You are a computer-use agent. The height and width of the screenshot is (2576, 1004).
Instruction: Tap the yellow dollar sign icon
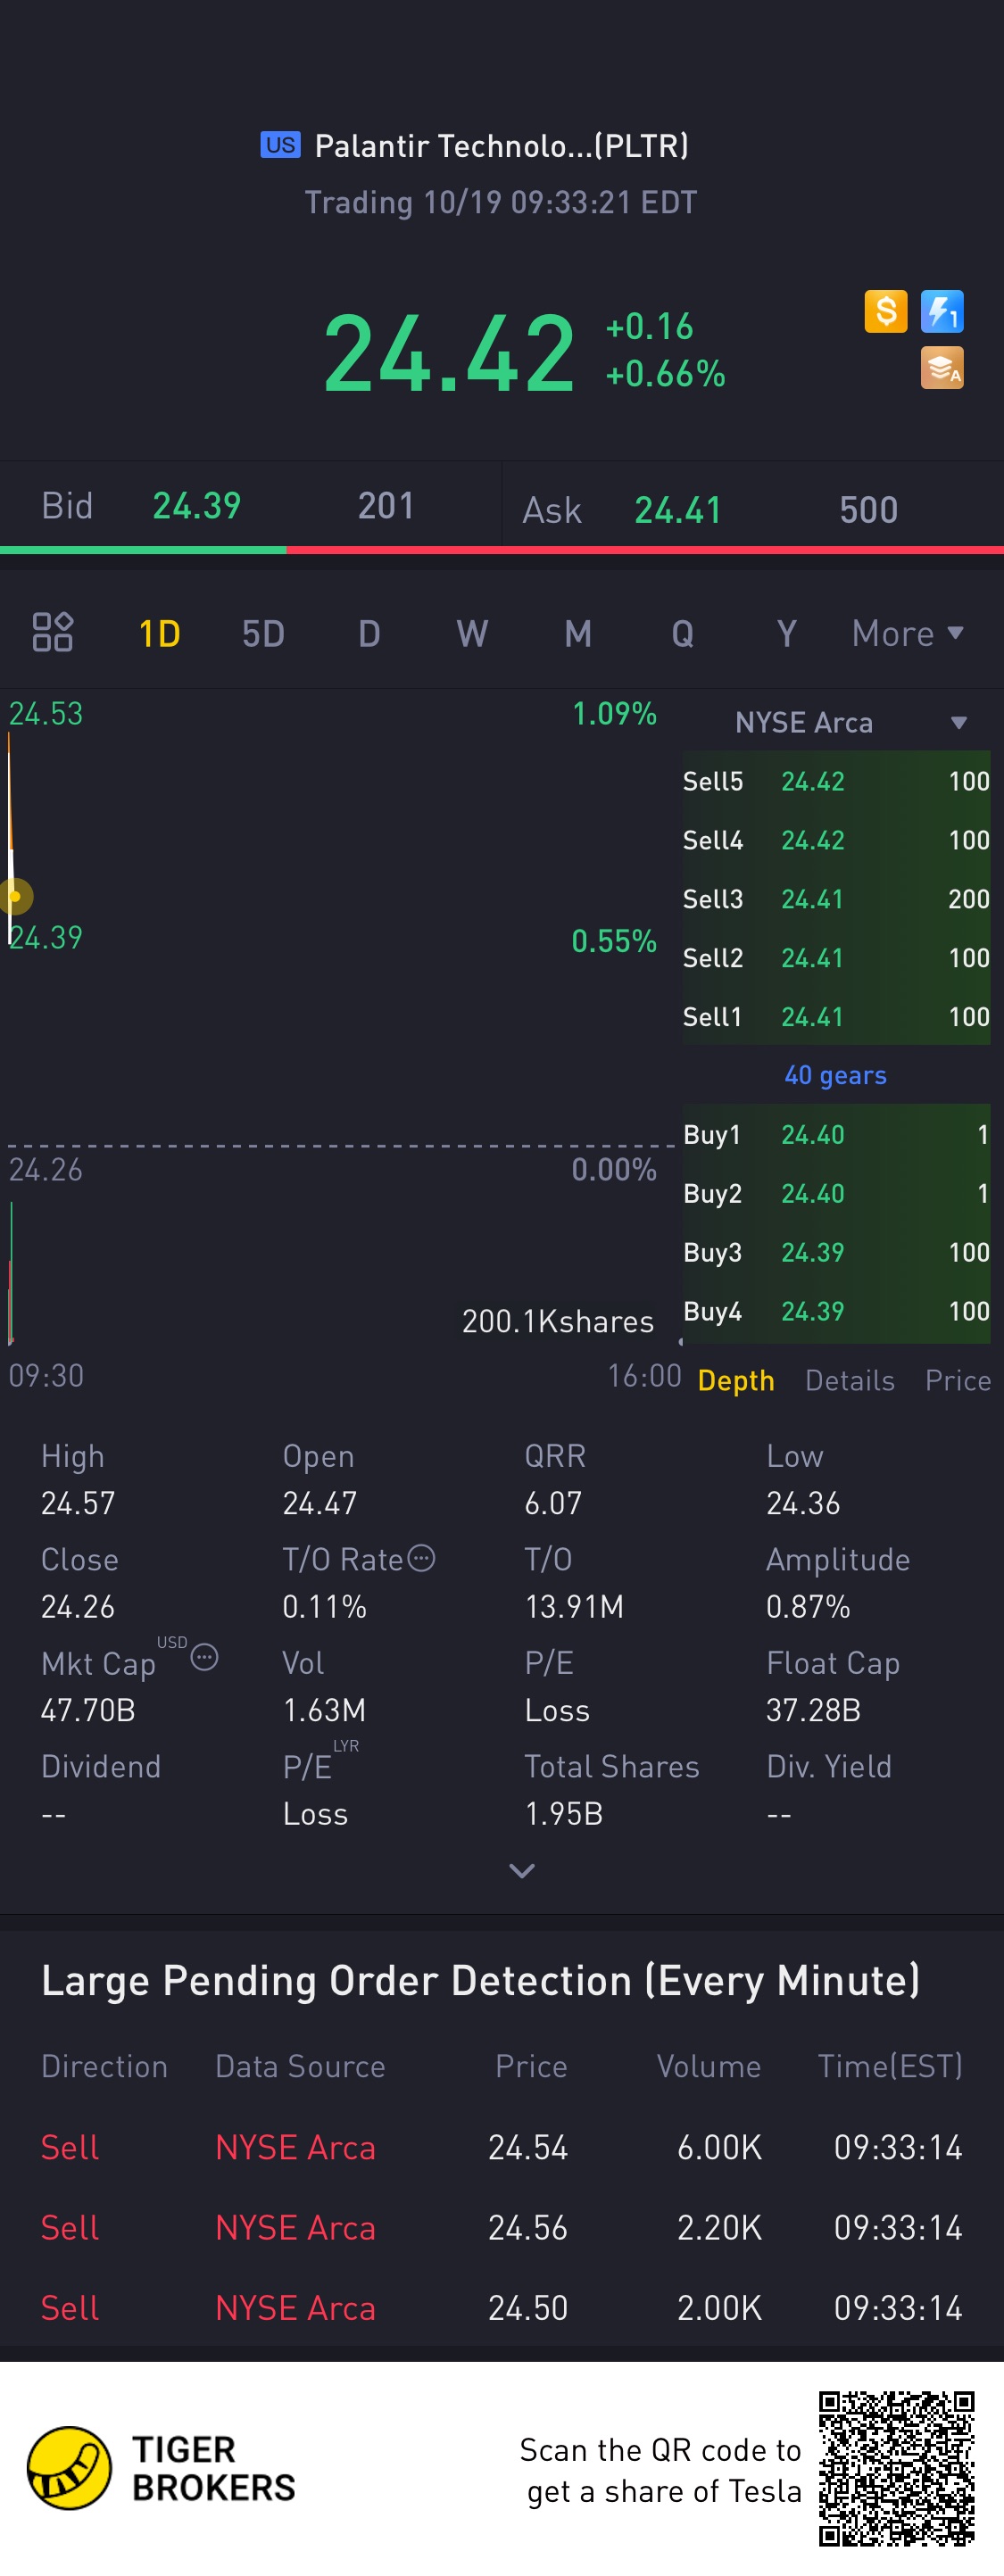point(885,311)
